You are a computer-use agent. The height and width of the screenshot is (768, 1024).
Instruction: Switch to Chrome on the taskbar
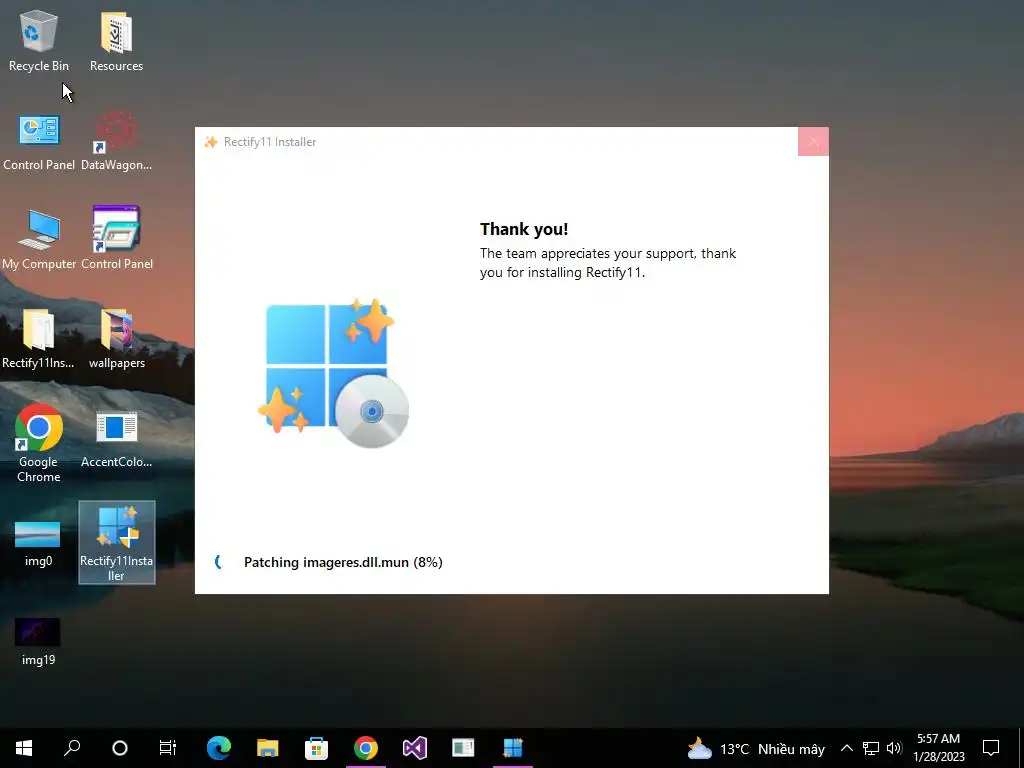366,748
